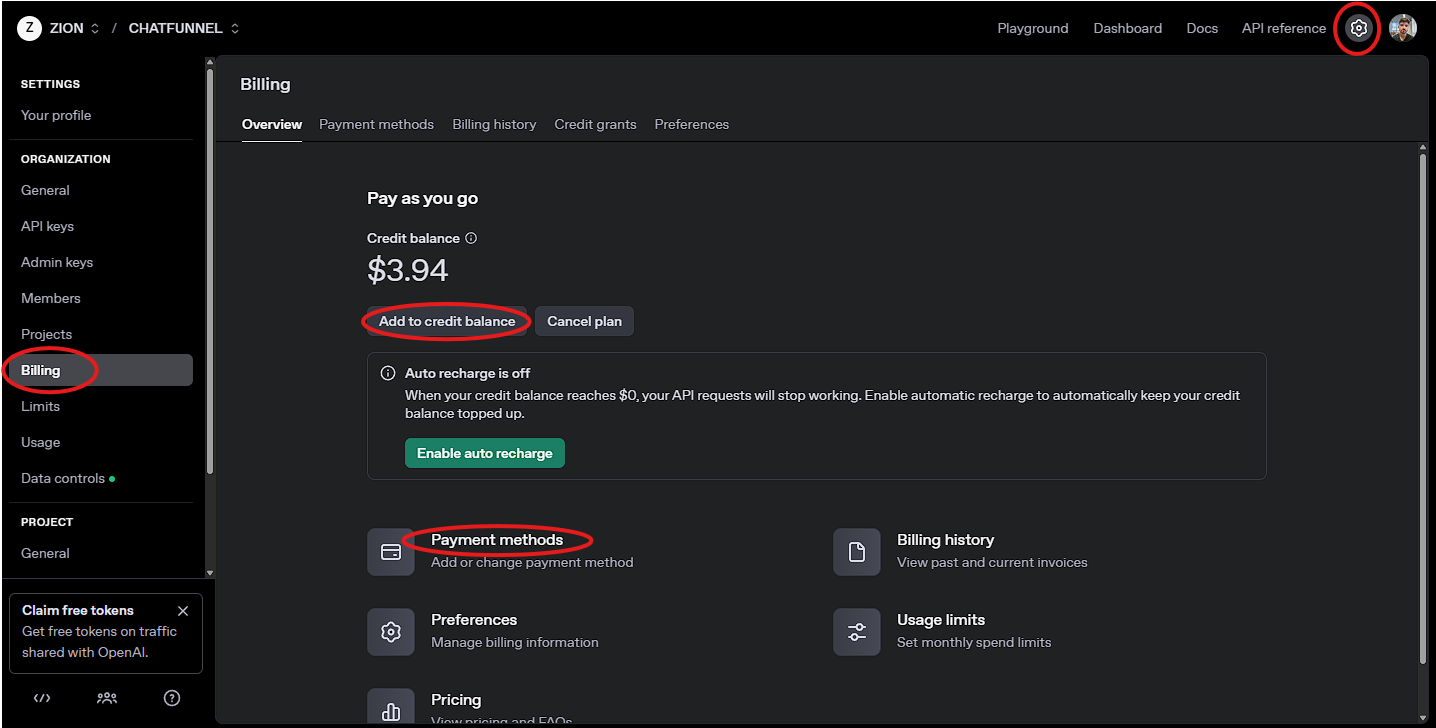Click the Preferences gear tile icon
The width and height of the screenshot is (1436, 728).
391,632
